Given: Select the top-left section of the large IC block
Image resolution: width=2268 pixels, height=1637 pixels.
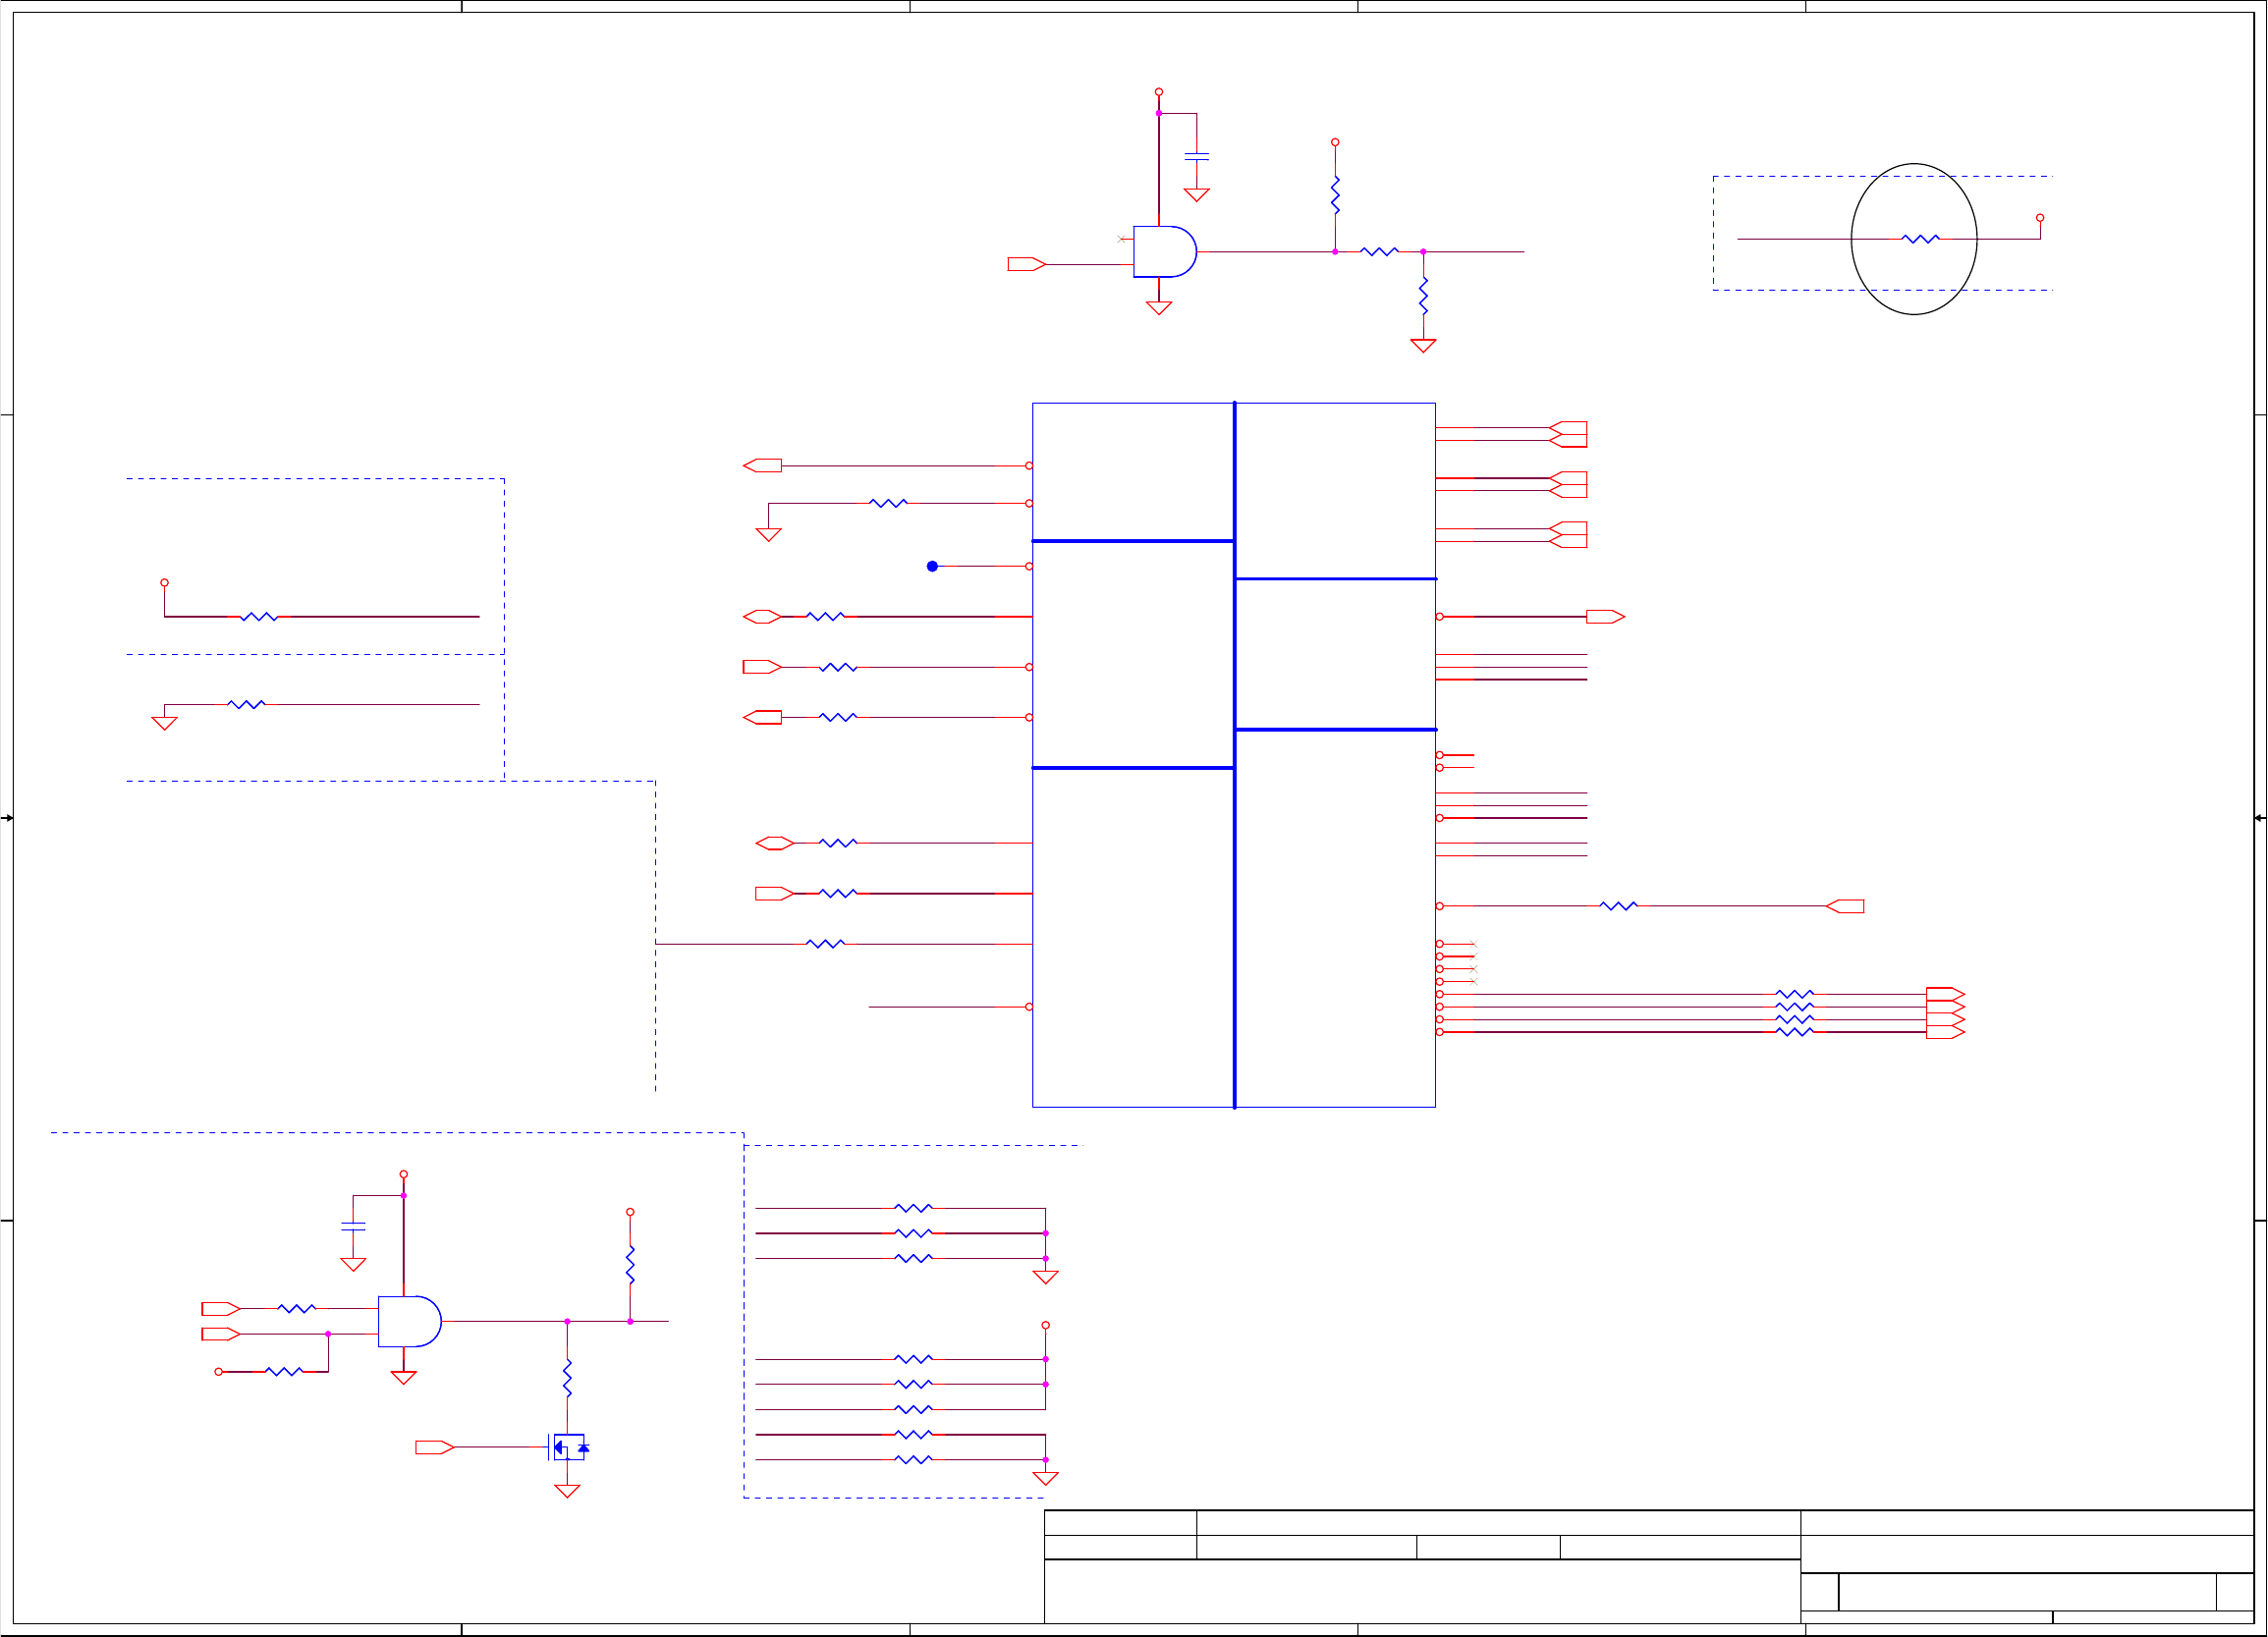Looking at the screenshot, I should coord(1132,471).
